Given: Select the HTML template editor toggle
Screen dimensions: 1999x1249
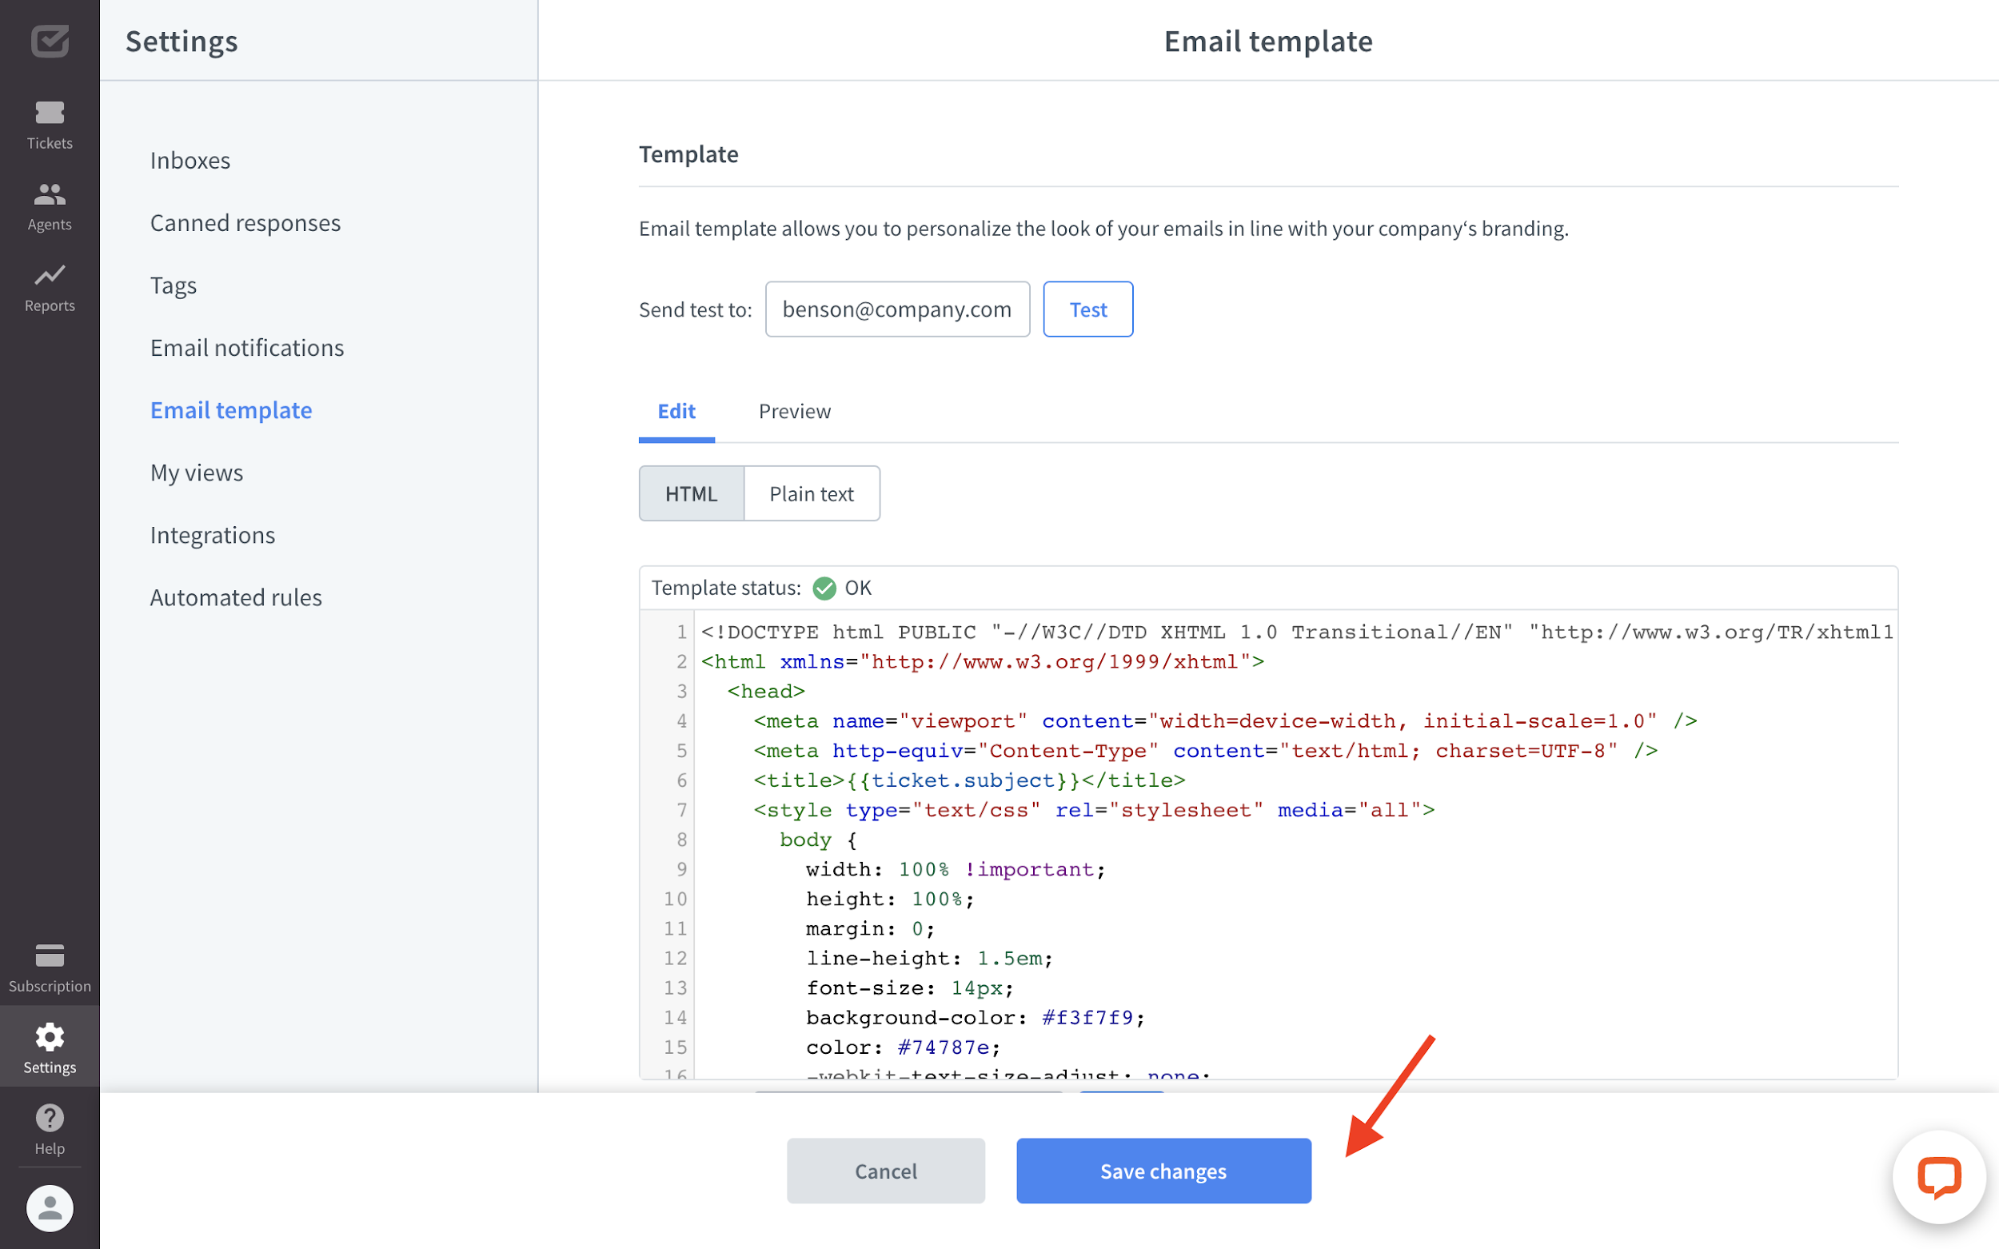Looking at the screenshot, I should pos(692,494).
